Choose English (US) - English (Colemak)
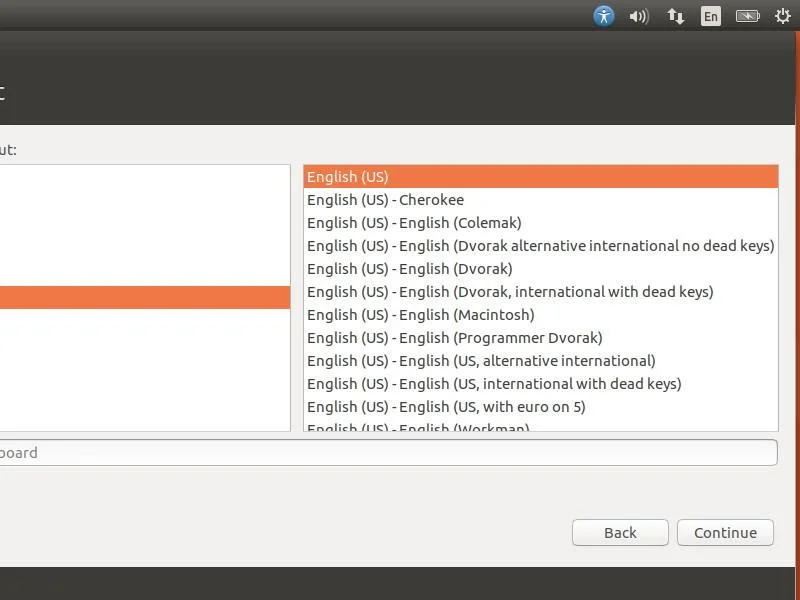Screen dimensions: 800x600 (x=541, y=222)
